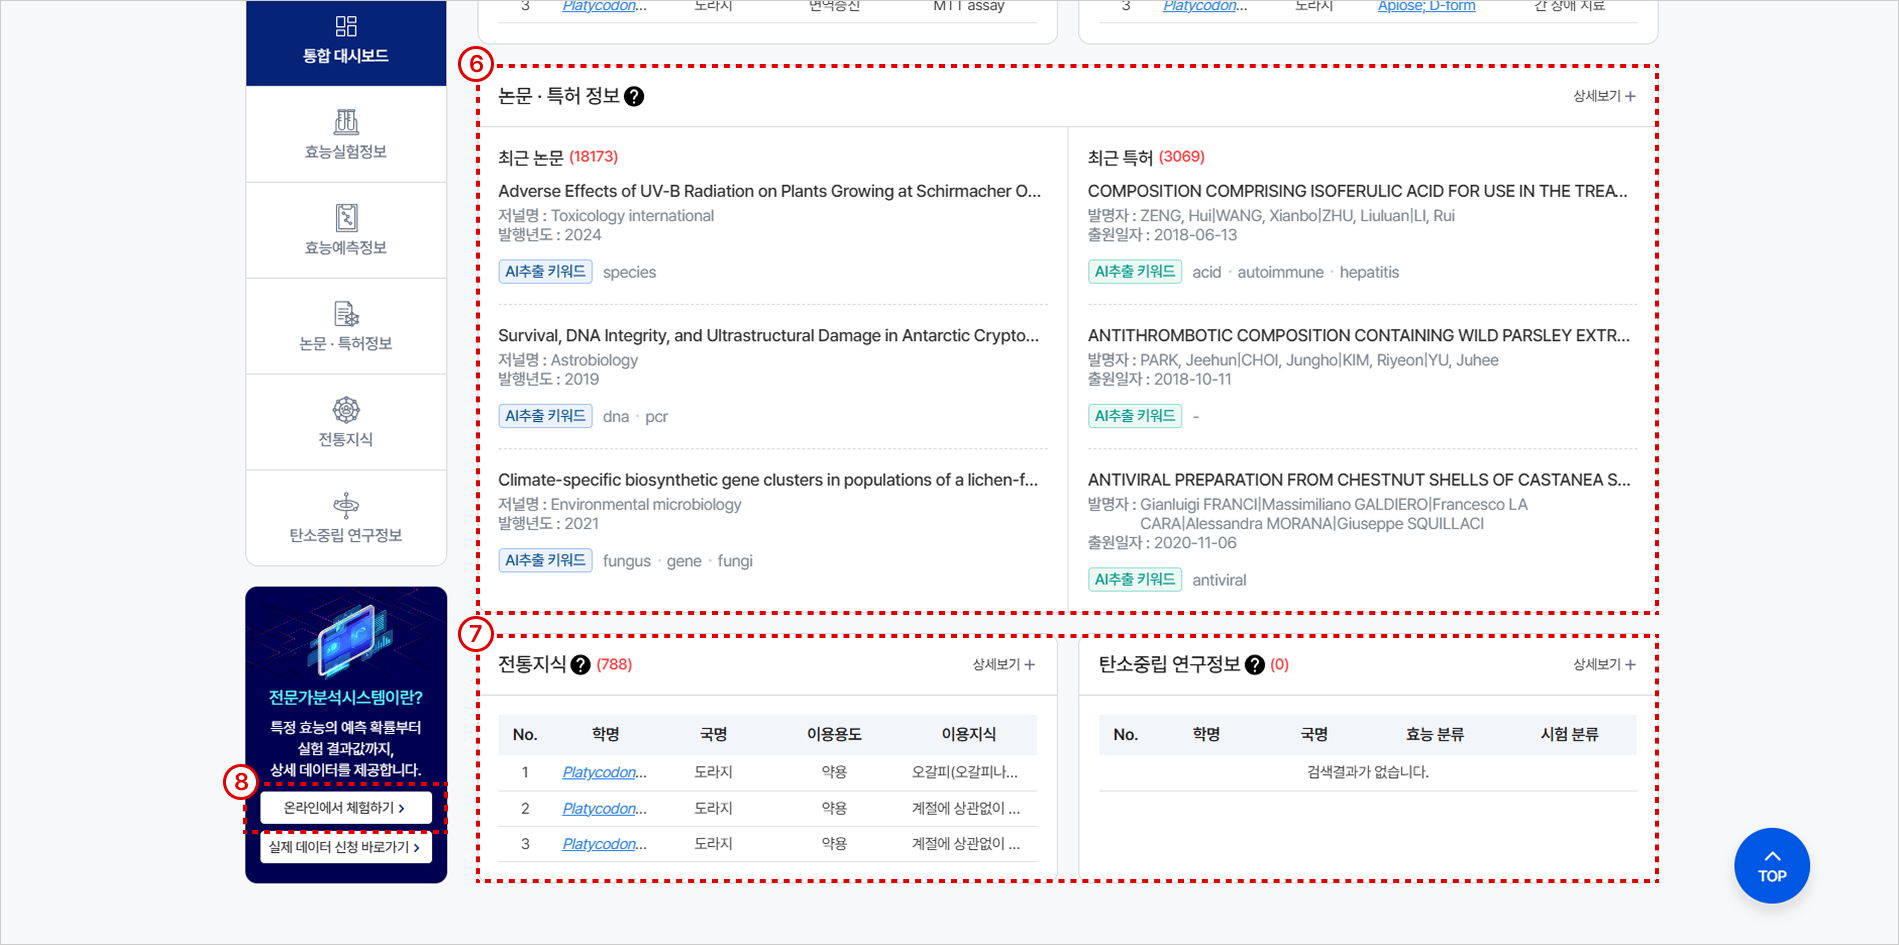
Task: Click the TOP scroll button
Action: (x=1771, y=865)
